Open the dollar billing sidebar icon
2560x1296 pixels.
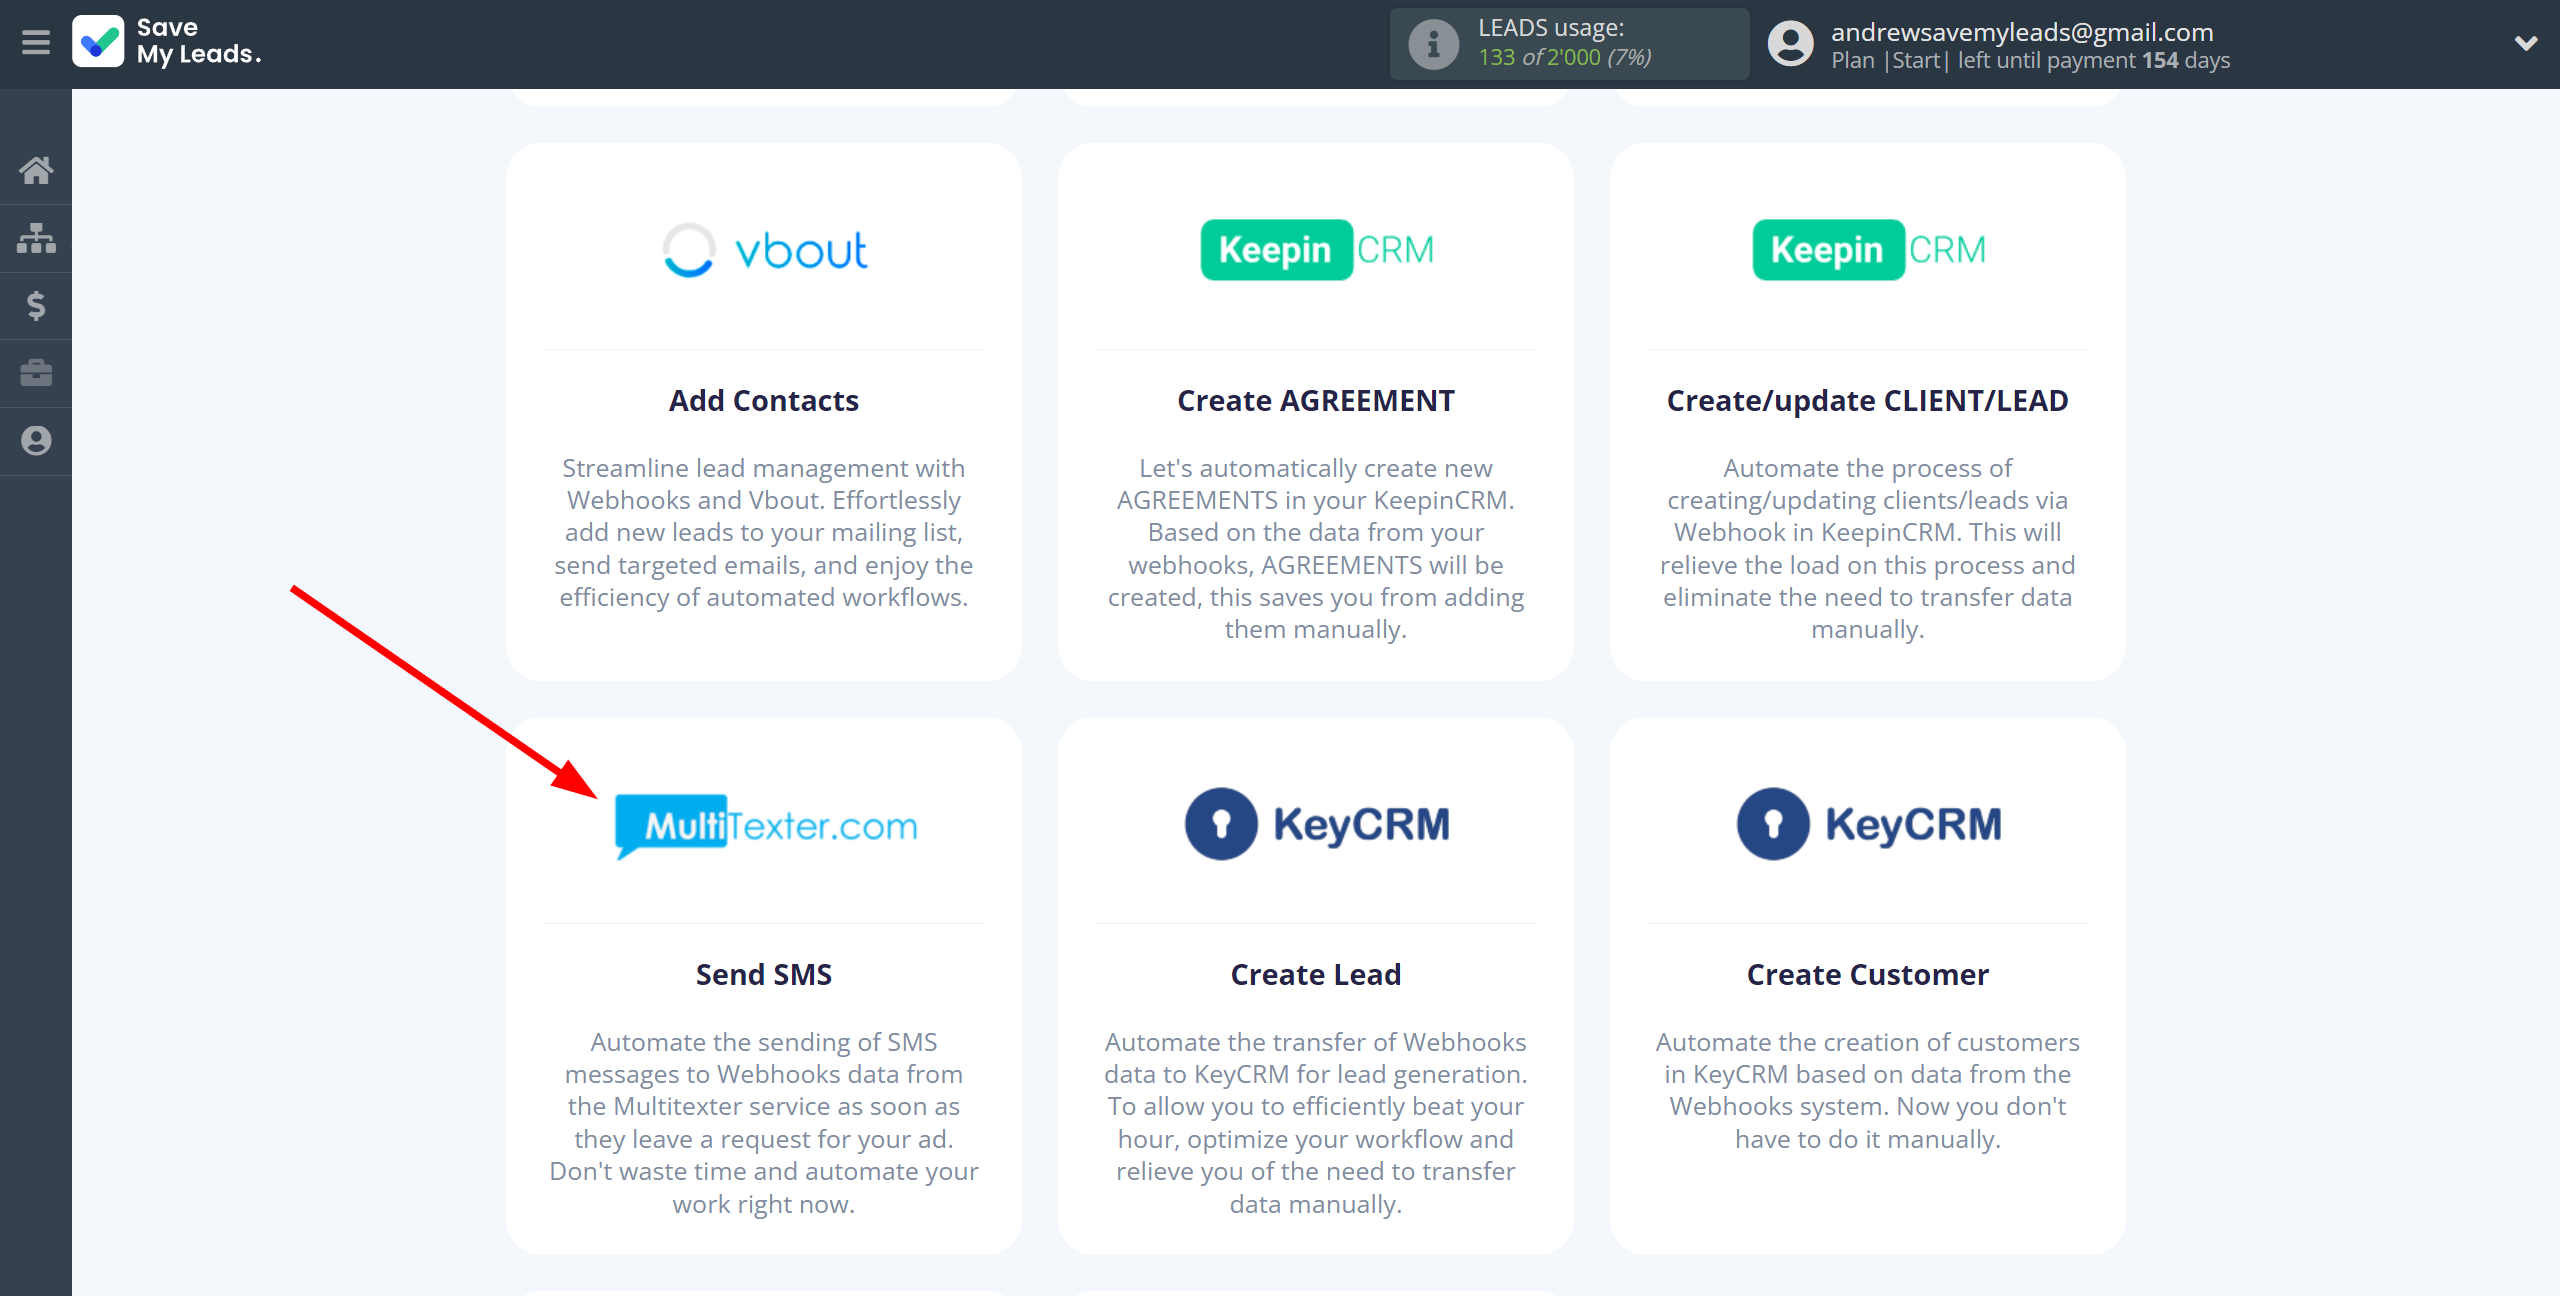coord(36,305)
